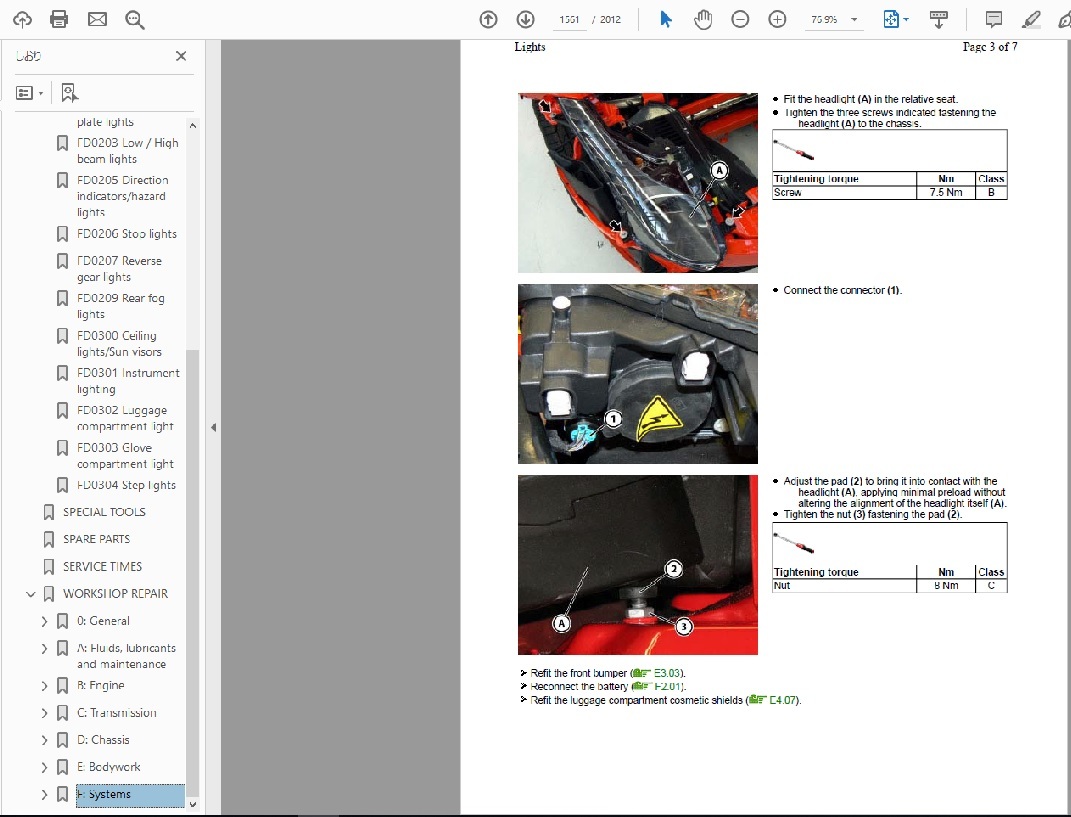Expand the B: Engine bookmark
The image size is (1071, 817).
44,686
